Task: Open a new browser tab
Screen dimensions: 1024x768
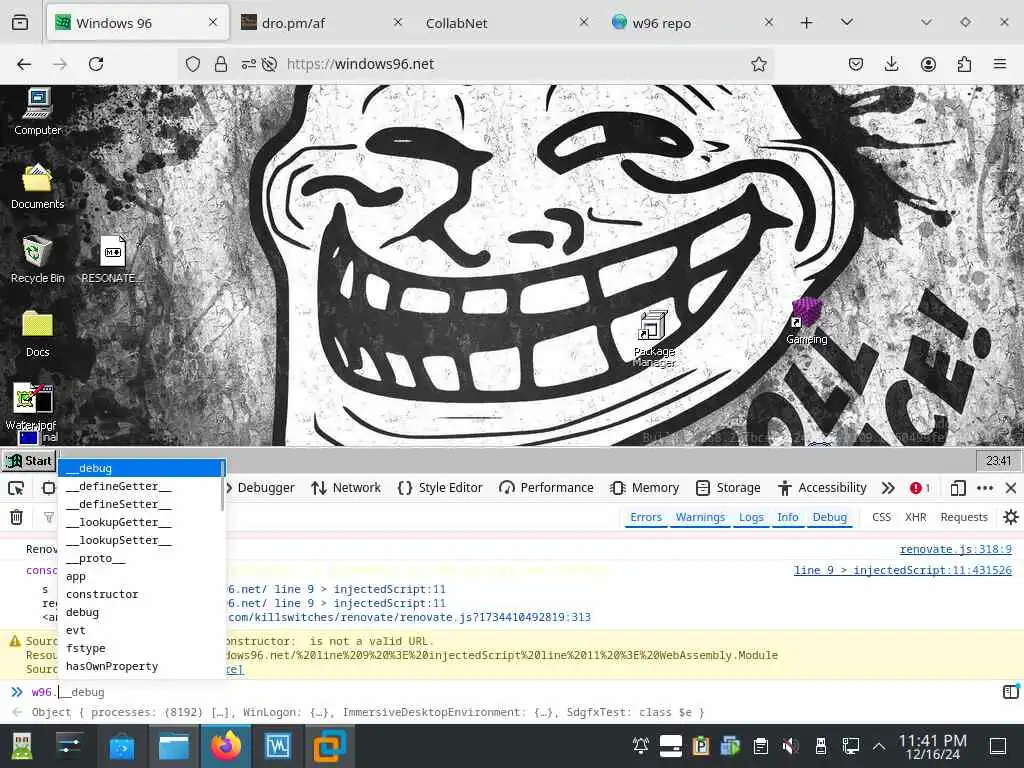Action: click(807, 23)
